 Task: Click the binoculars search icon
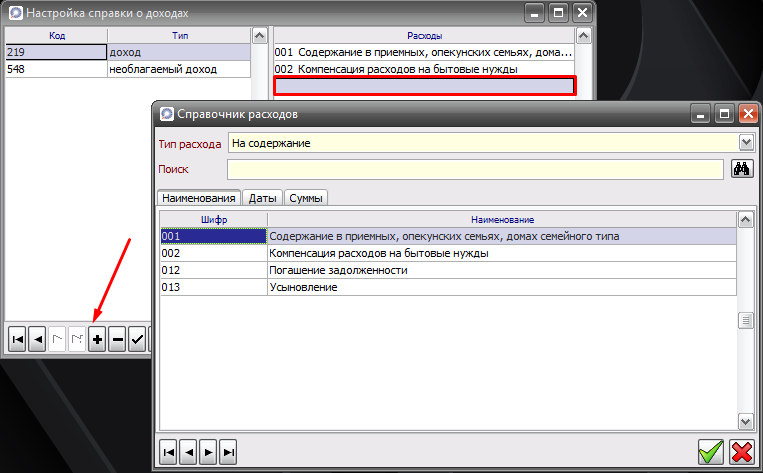click(x=742, y=169)
